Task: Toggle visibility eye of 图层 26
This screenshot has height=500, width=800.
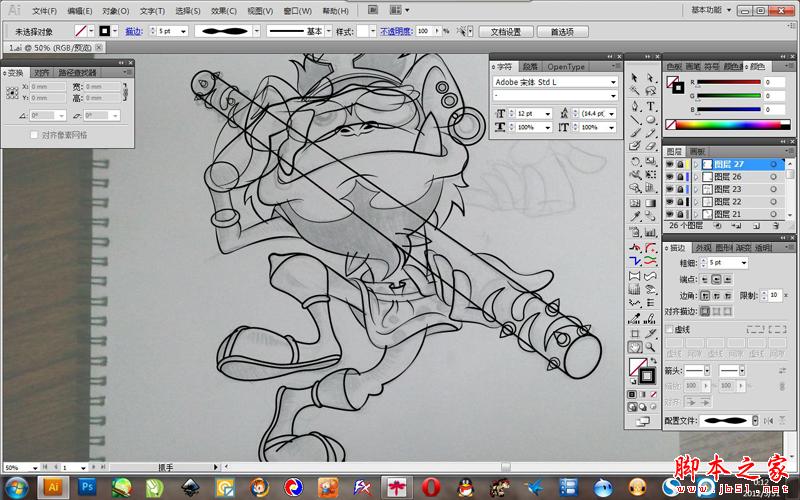Action: [670, 177]
